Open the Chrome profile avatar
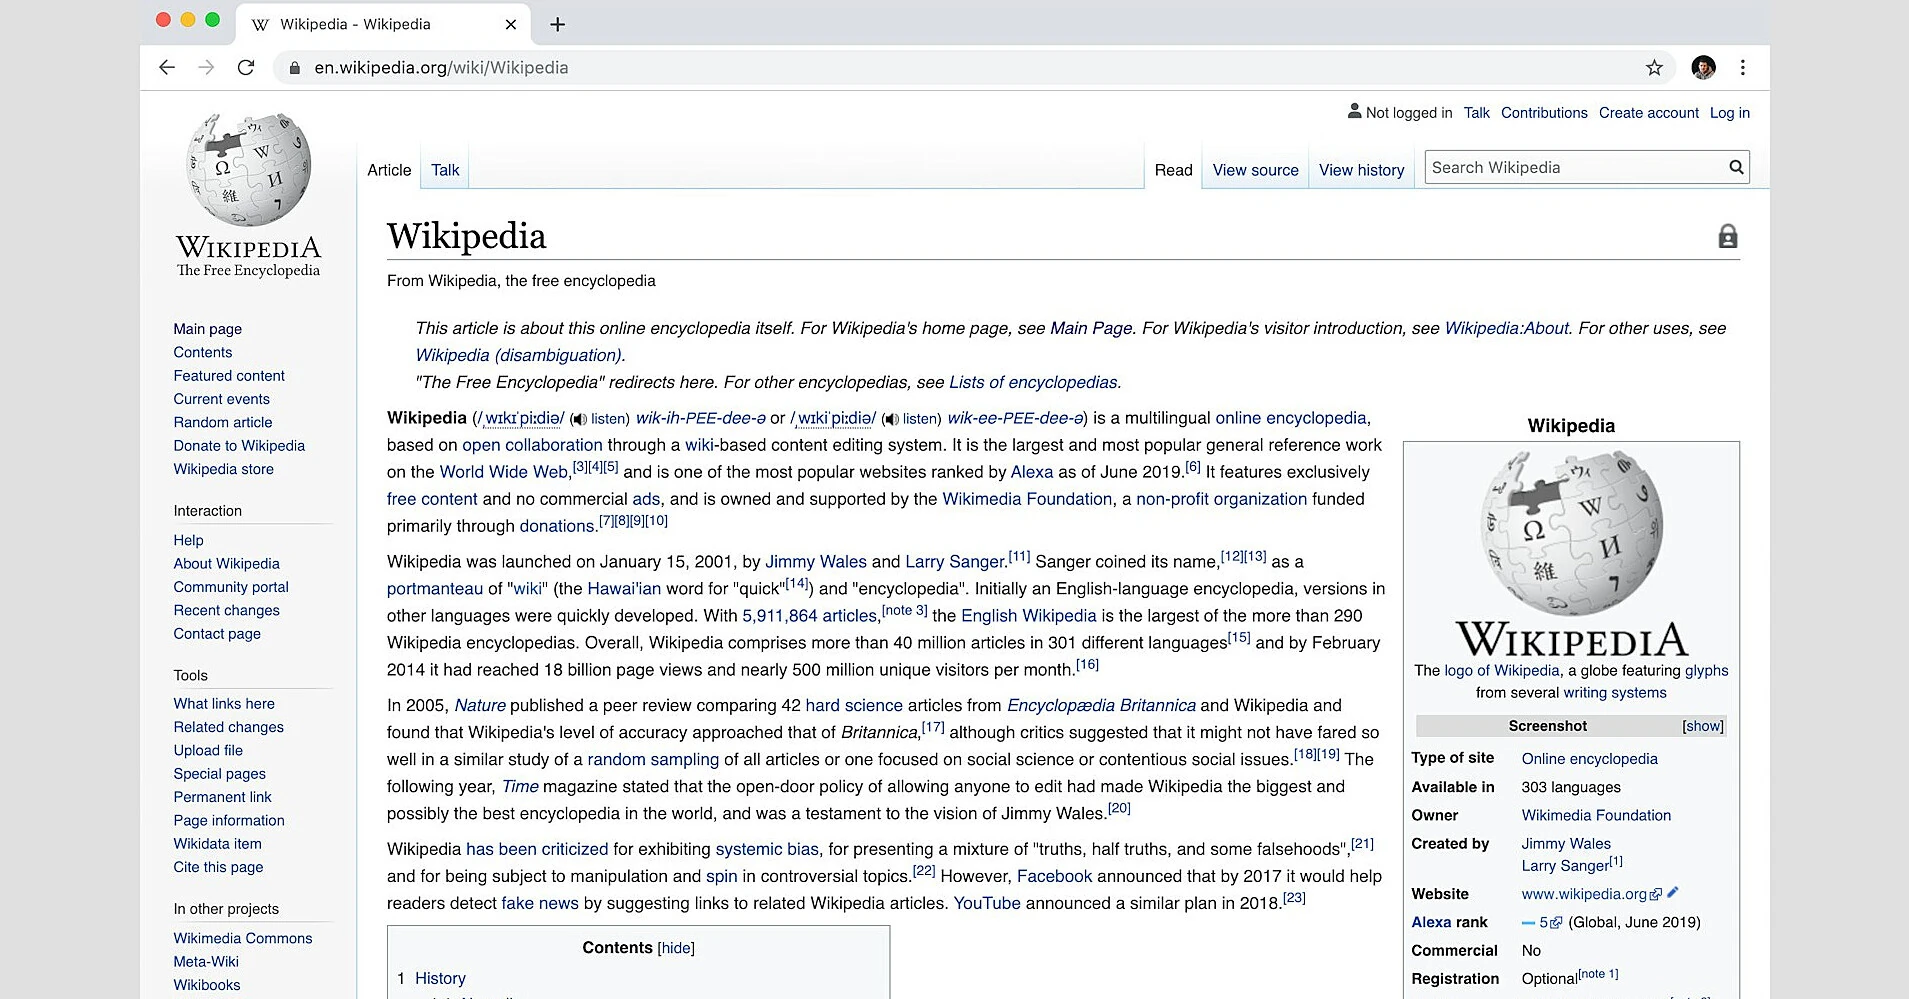Image resolution: width=1909 pixels, height=999 pixels. 1703,67
